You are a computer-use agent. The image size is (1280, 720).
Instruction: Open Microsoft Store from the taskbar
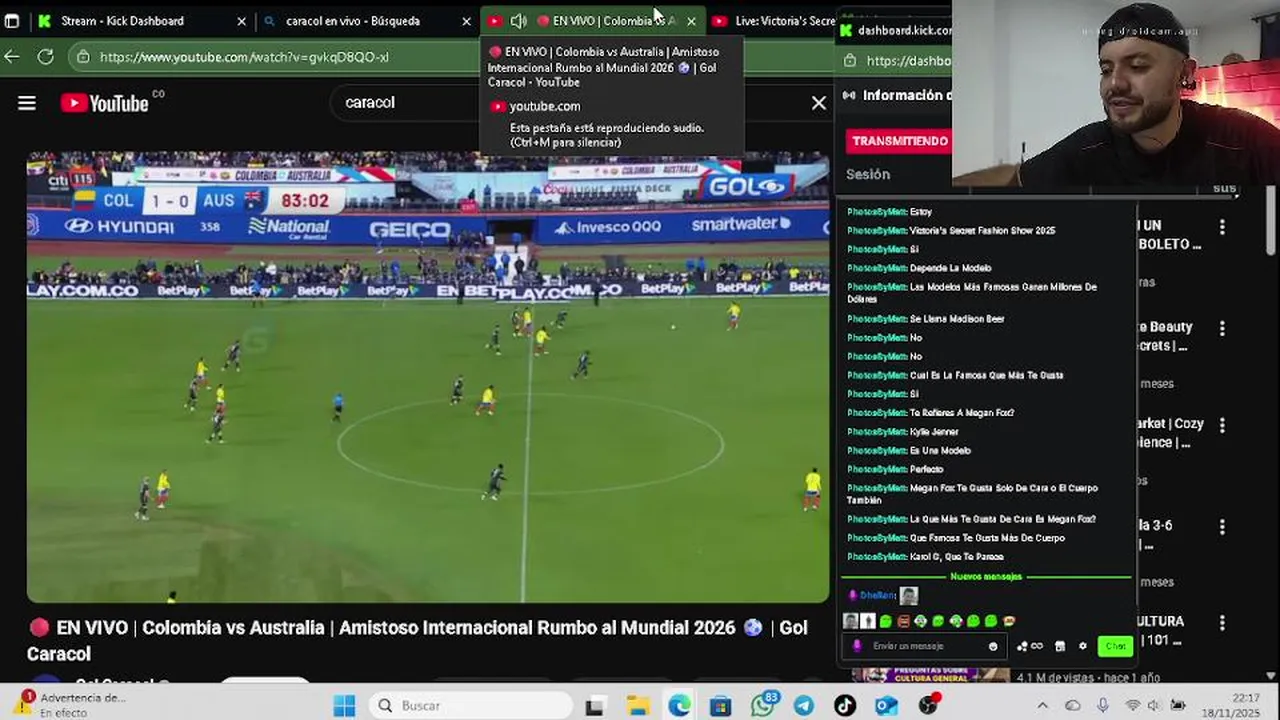pos(720,706)
